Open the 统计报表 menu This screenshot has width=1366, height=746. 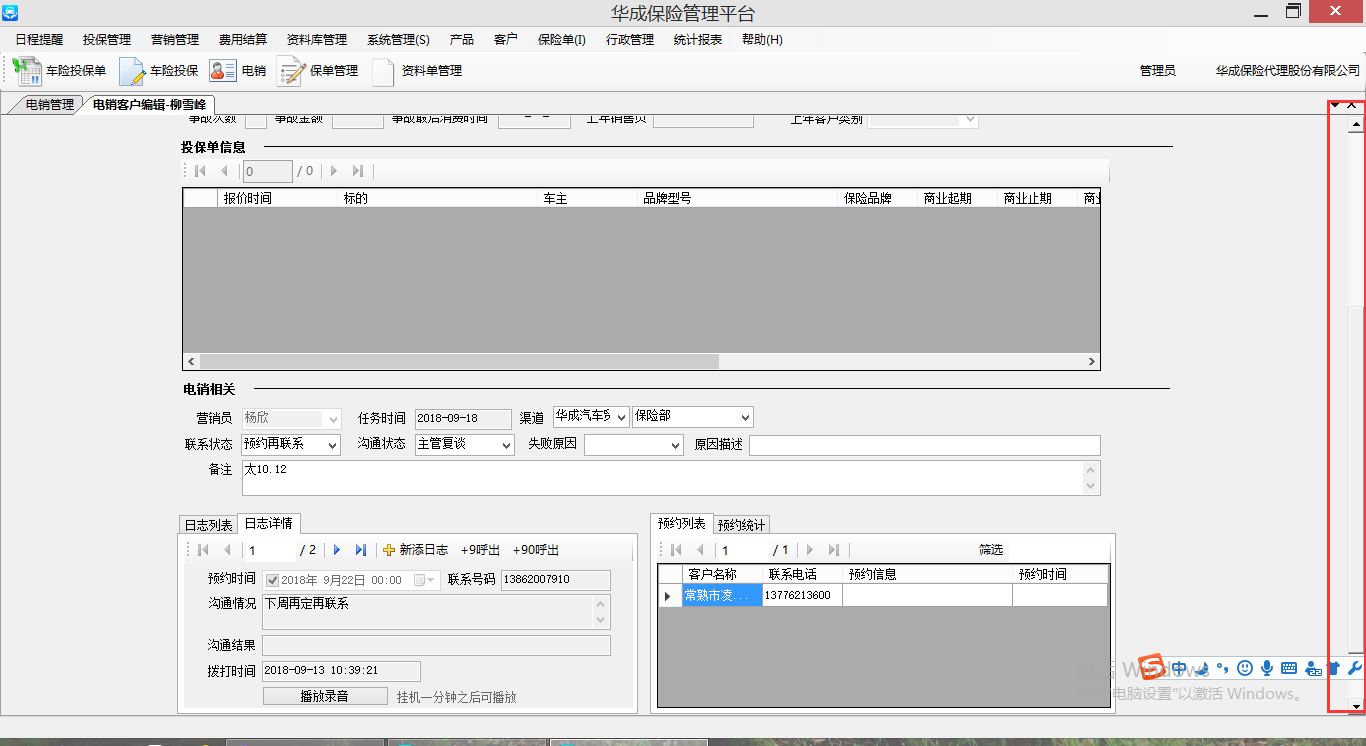click(x=697, y=40)
